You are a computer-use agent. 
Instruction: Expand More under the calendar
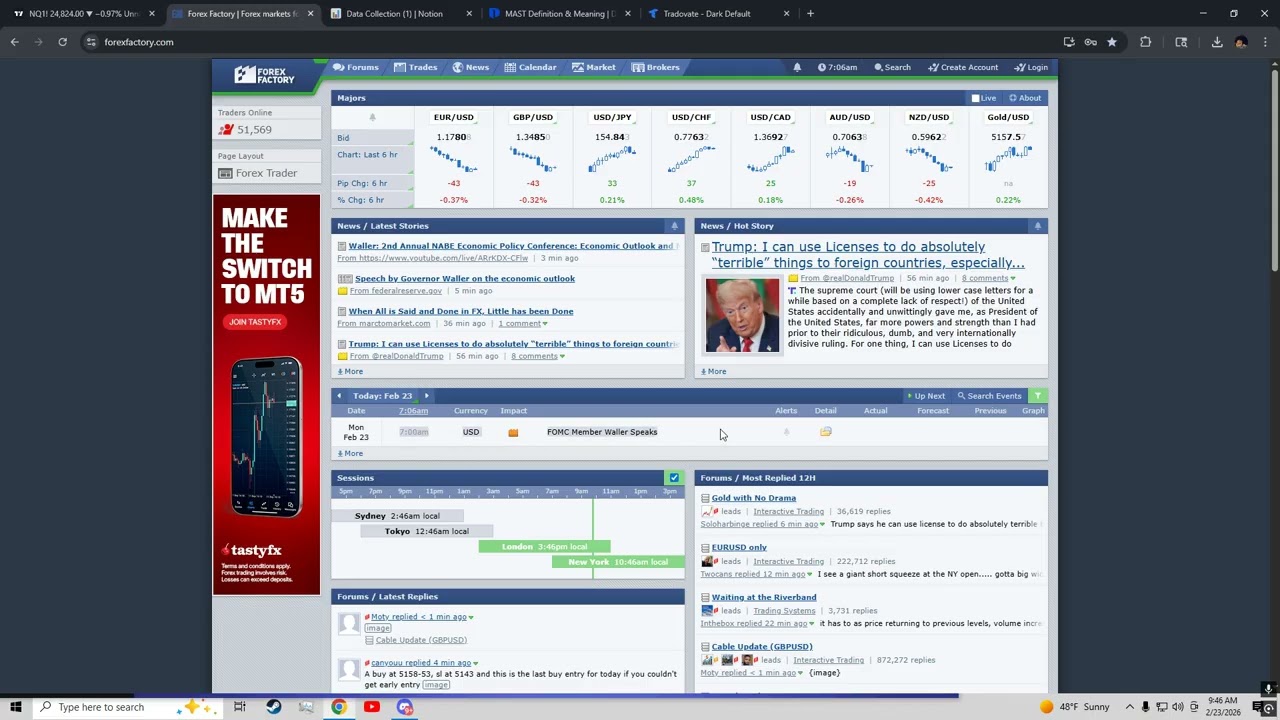(350, 453)
